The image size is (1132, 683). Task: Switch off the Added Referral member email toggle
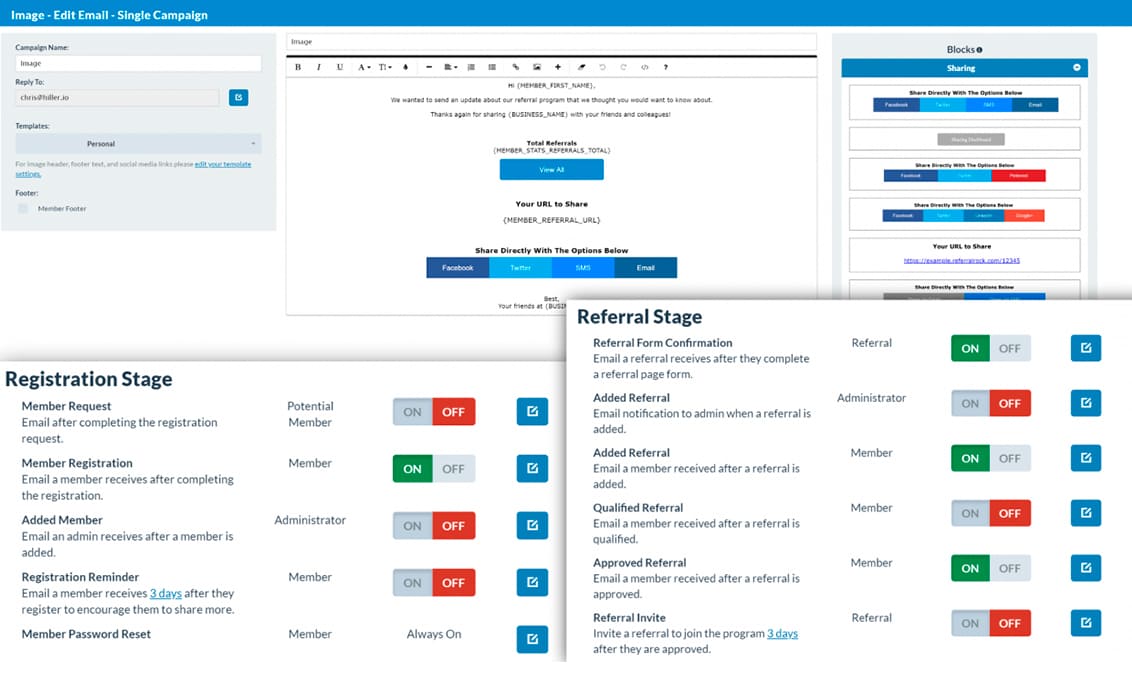(1009, 458)
